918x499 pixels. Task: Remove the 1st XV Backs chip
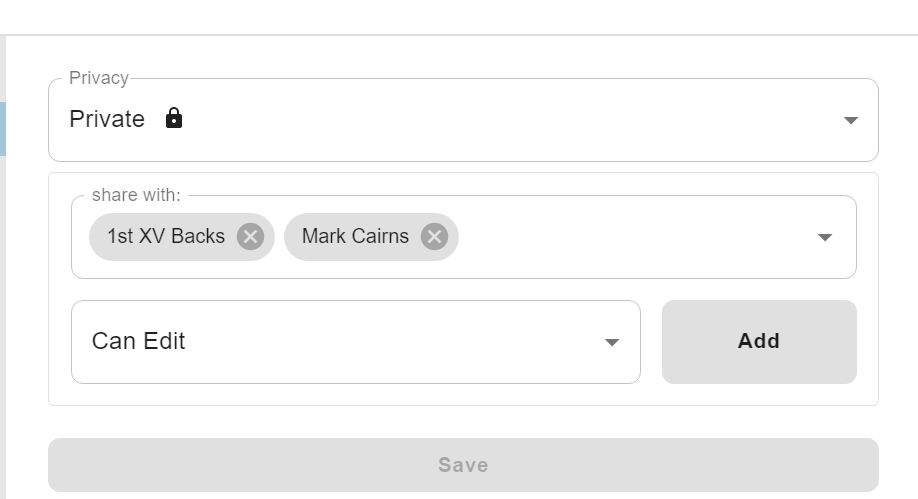click(250, 237)
